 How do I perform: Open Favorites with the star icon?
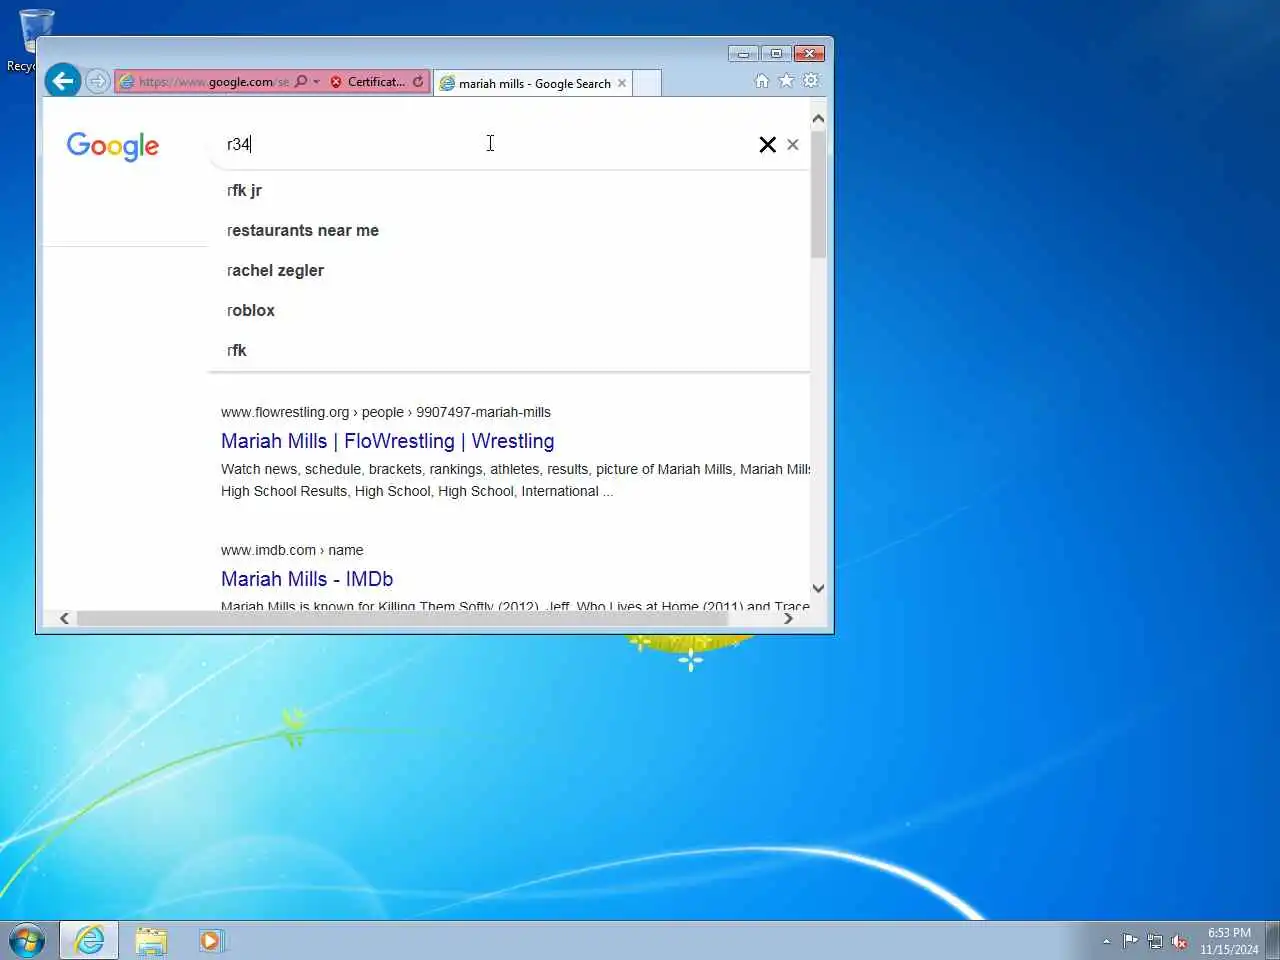786,81
